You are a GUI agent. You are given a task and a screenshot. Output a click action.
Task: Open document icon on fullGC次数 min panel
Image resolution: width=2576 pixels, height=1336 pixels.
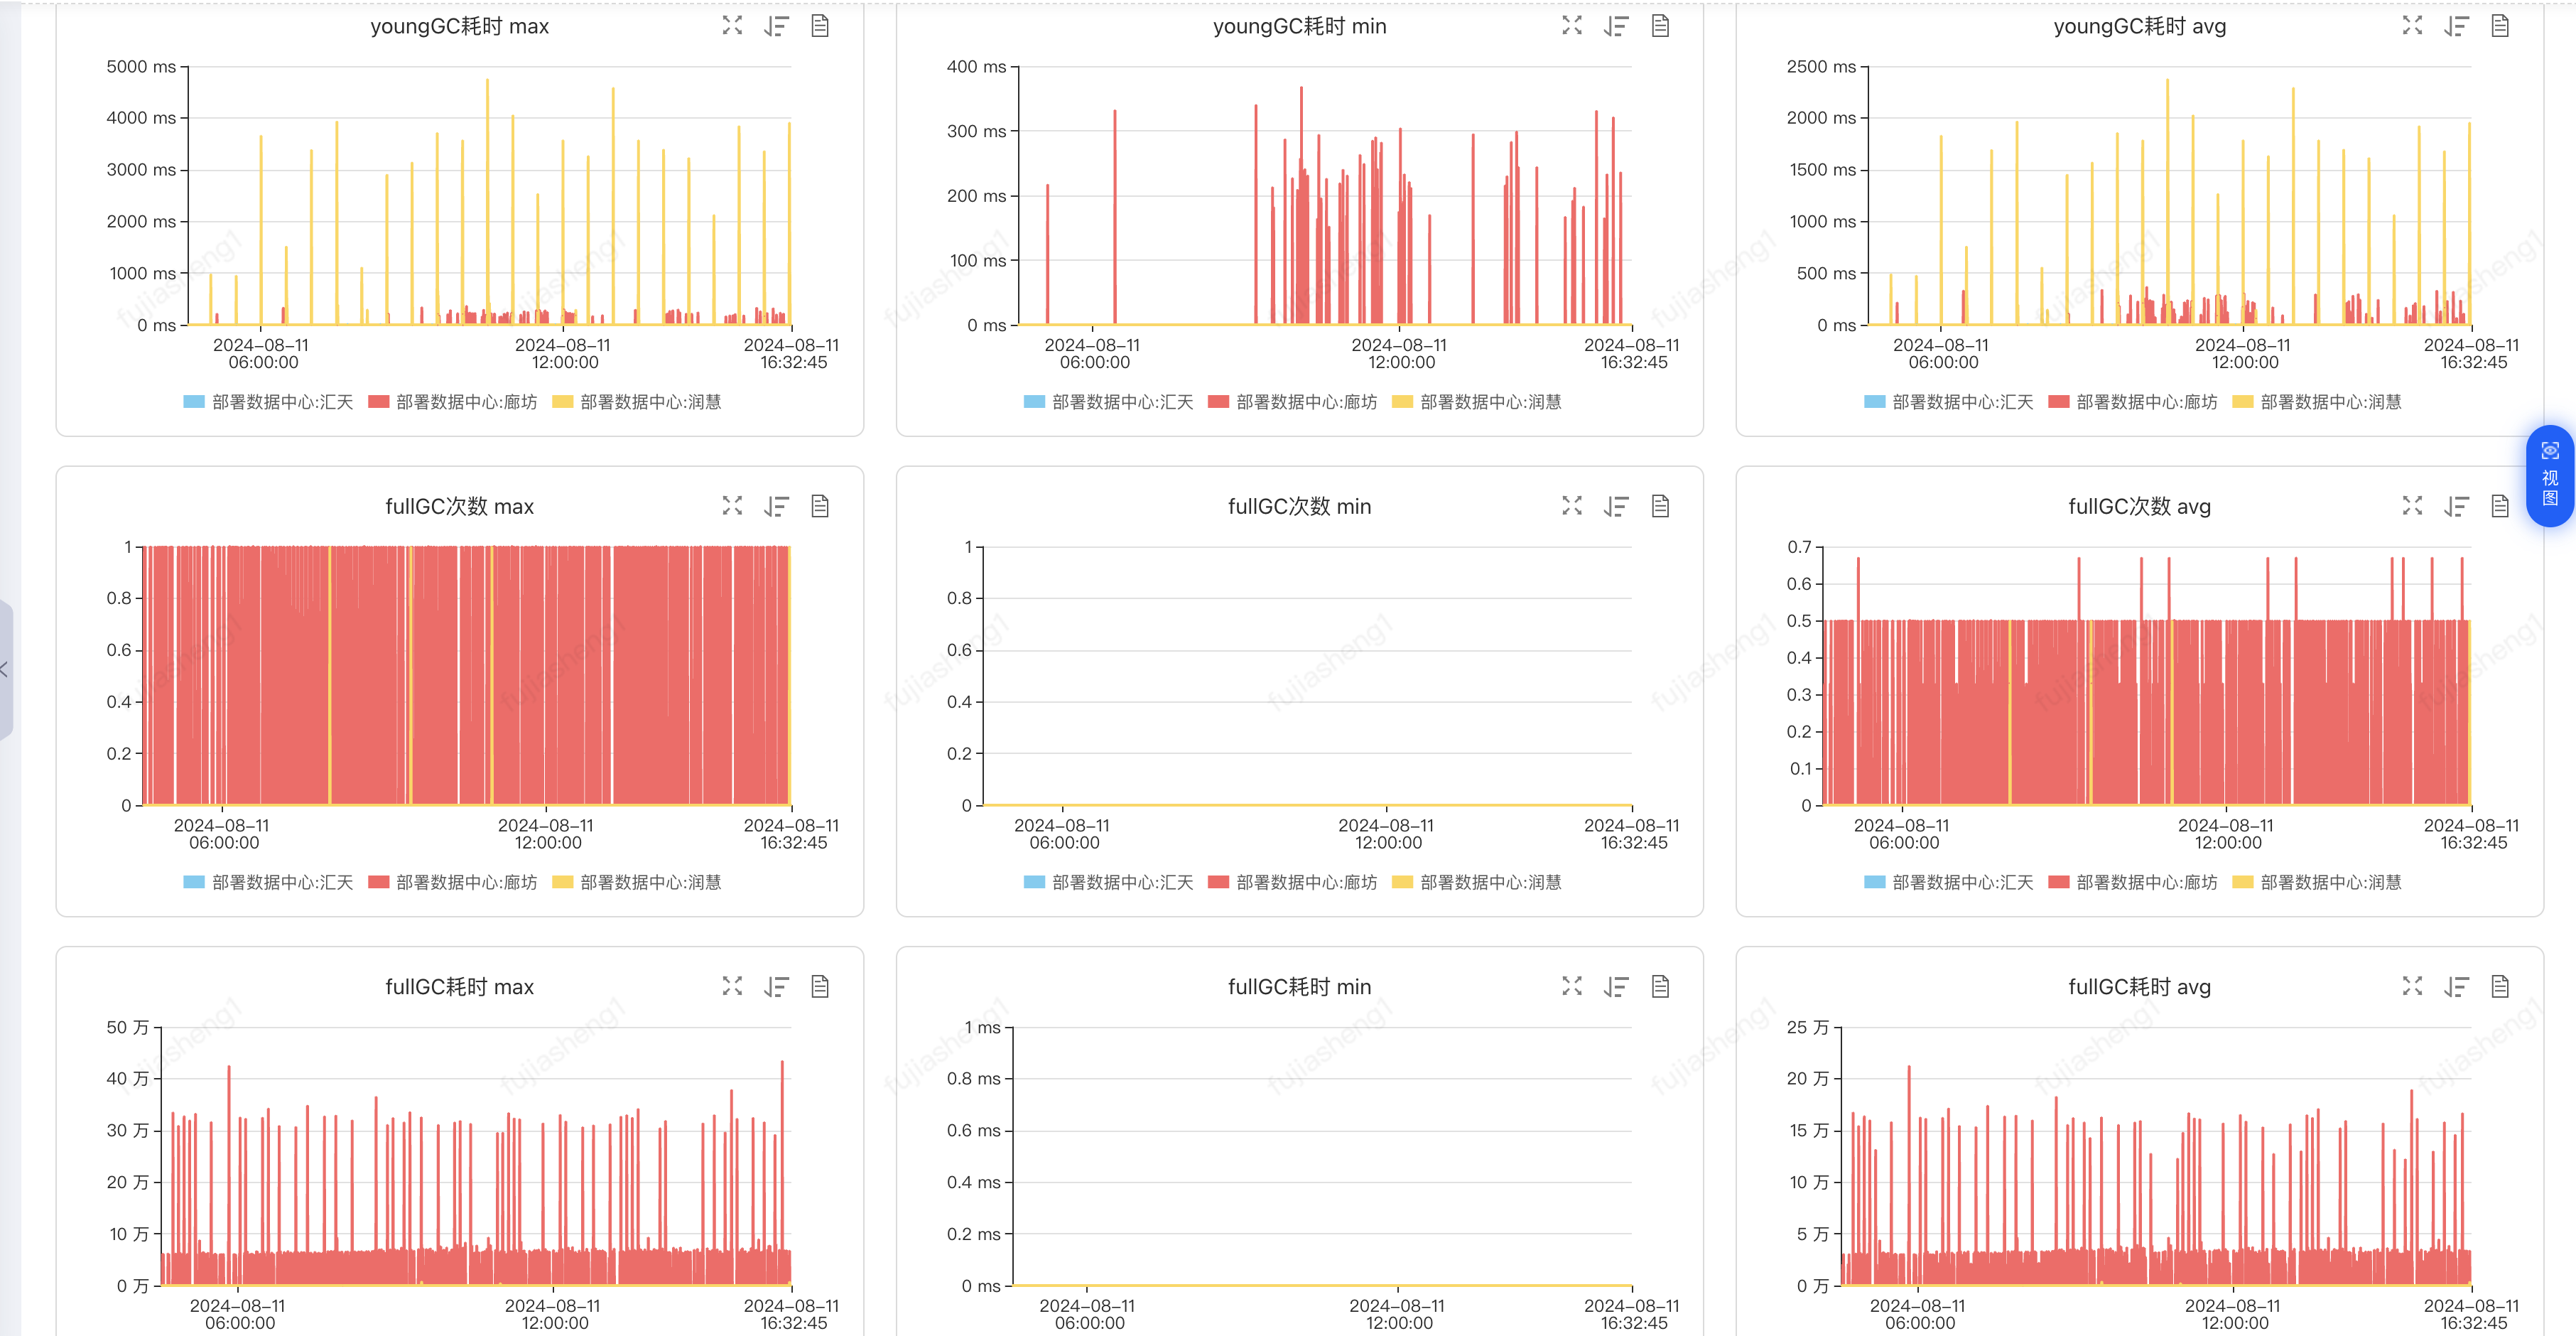[x=1660, y=506]
